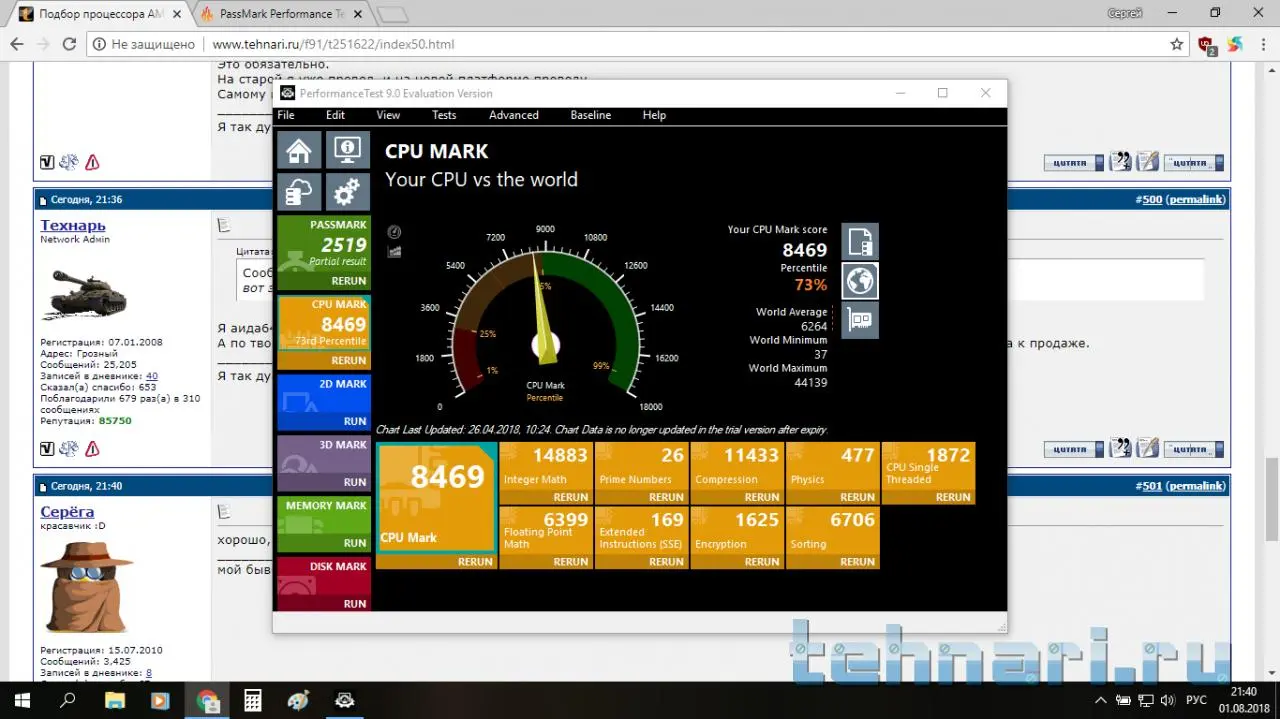The height and width of the screenshot is (719, 1280).
Task: Open the Edit menu
Action: tap(335, 115)
